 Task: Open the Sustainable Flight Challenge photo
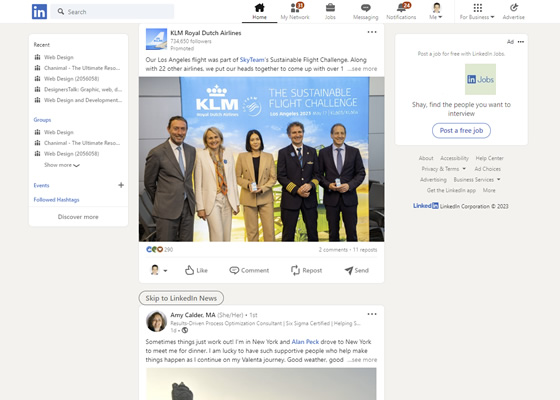click(261, 159)
